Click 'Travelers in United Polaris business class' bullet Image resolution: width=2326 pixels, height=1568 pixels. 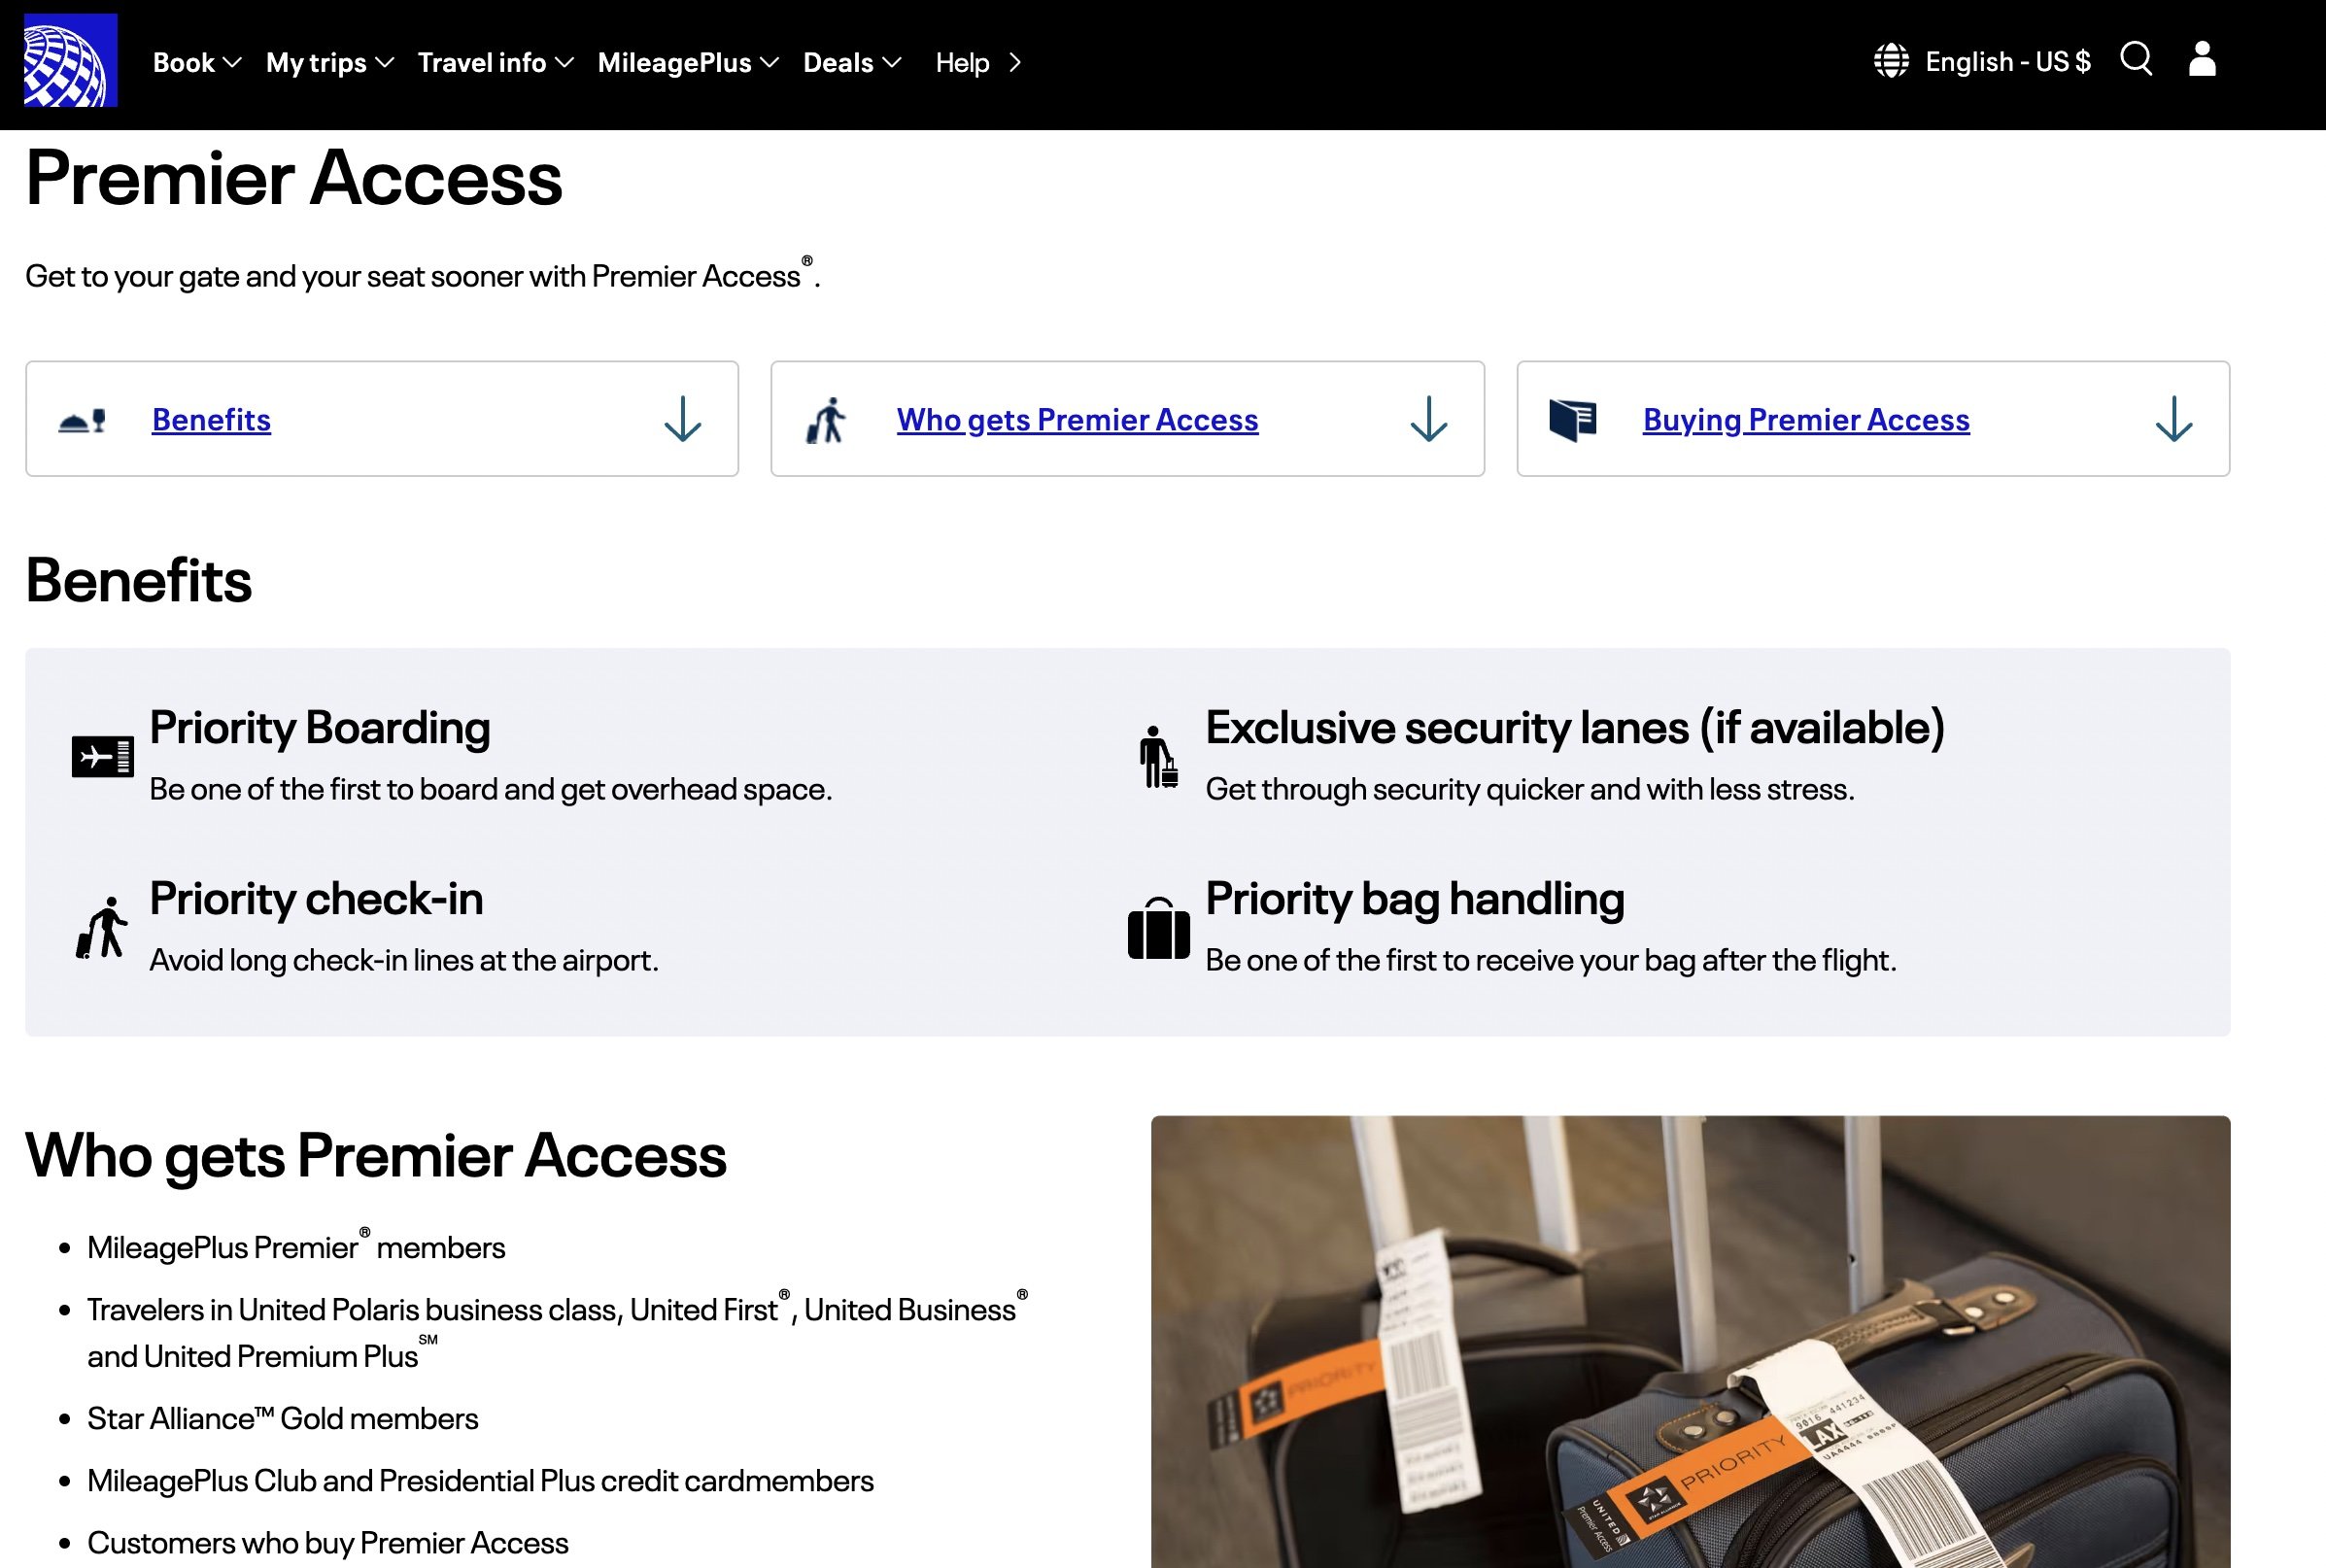(557, 1332)
